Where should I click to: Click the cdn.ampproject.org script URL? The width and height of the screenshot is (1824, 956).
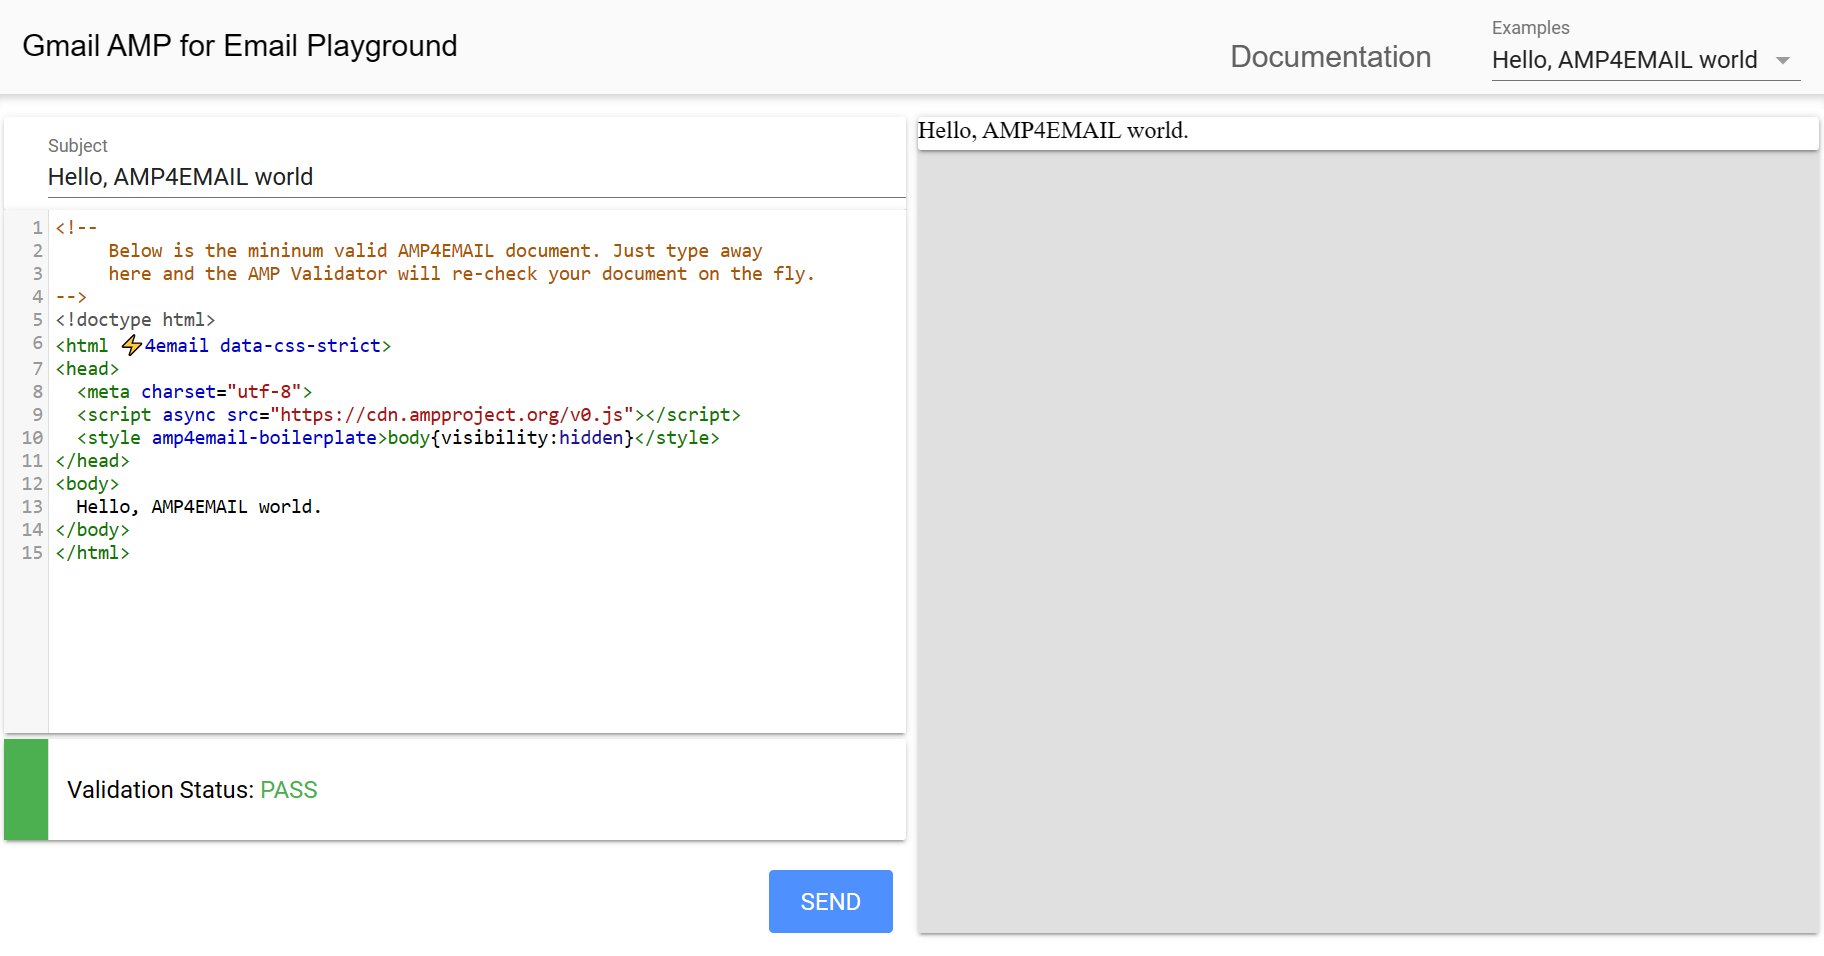452,415
